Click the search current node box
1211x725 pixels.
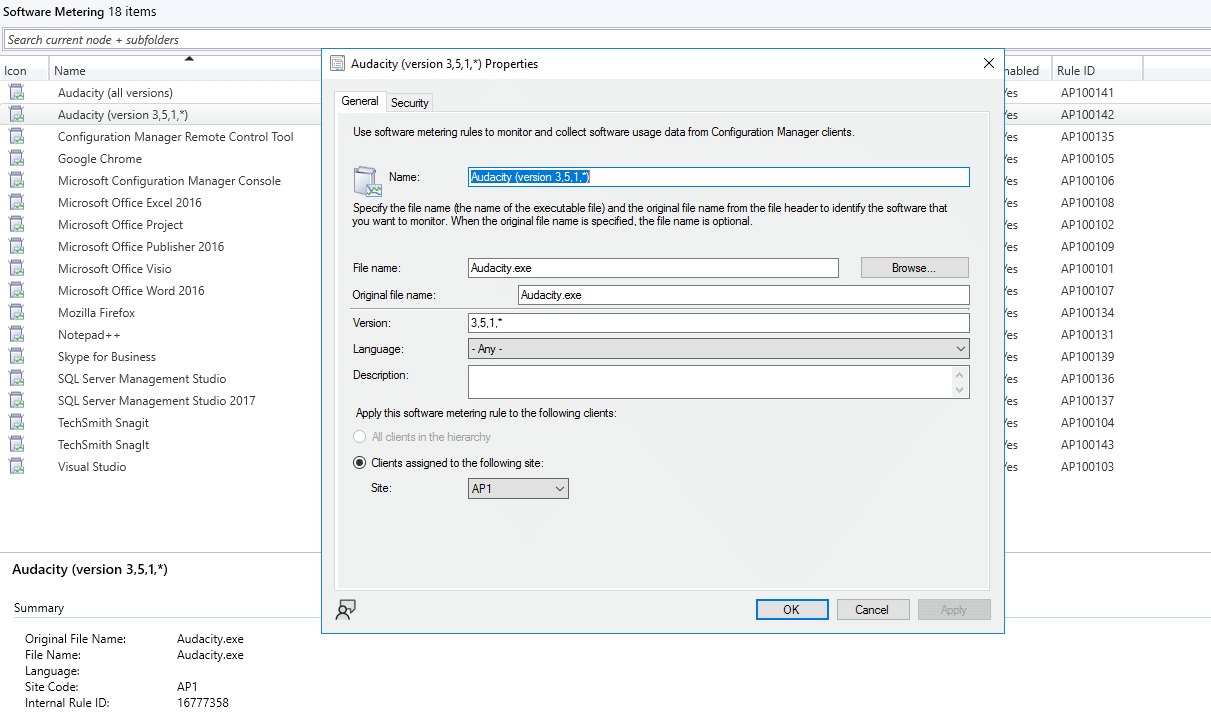pyautogui.click(x=160, y=40)
